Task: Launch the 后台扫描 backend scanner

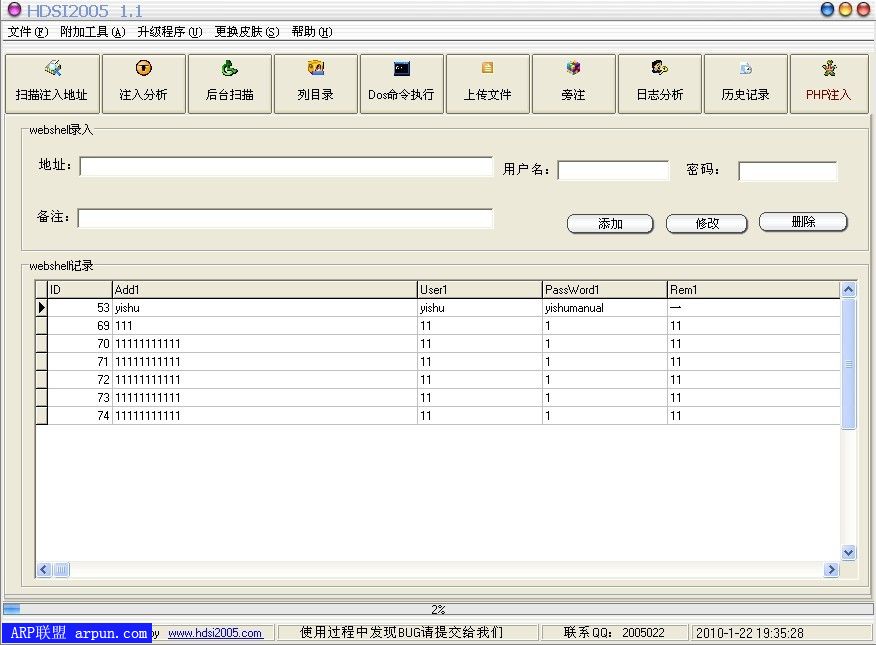Action: (230, 83)
